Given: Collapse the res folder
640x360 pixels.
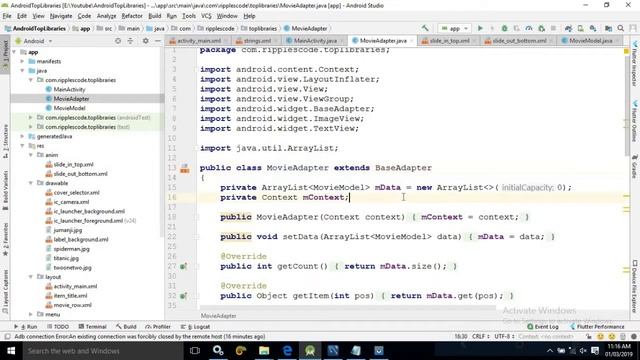Looking at the screenshot, I should [x=22, y=146].
